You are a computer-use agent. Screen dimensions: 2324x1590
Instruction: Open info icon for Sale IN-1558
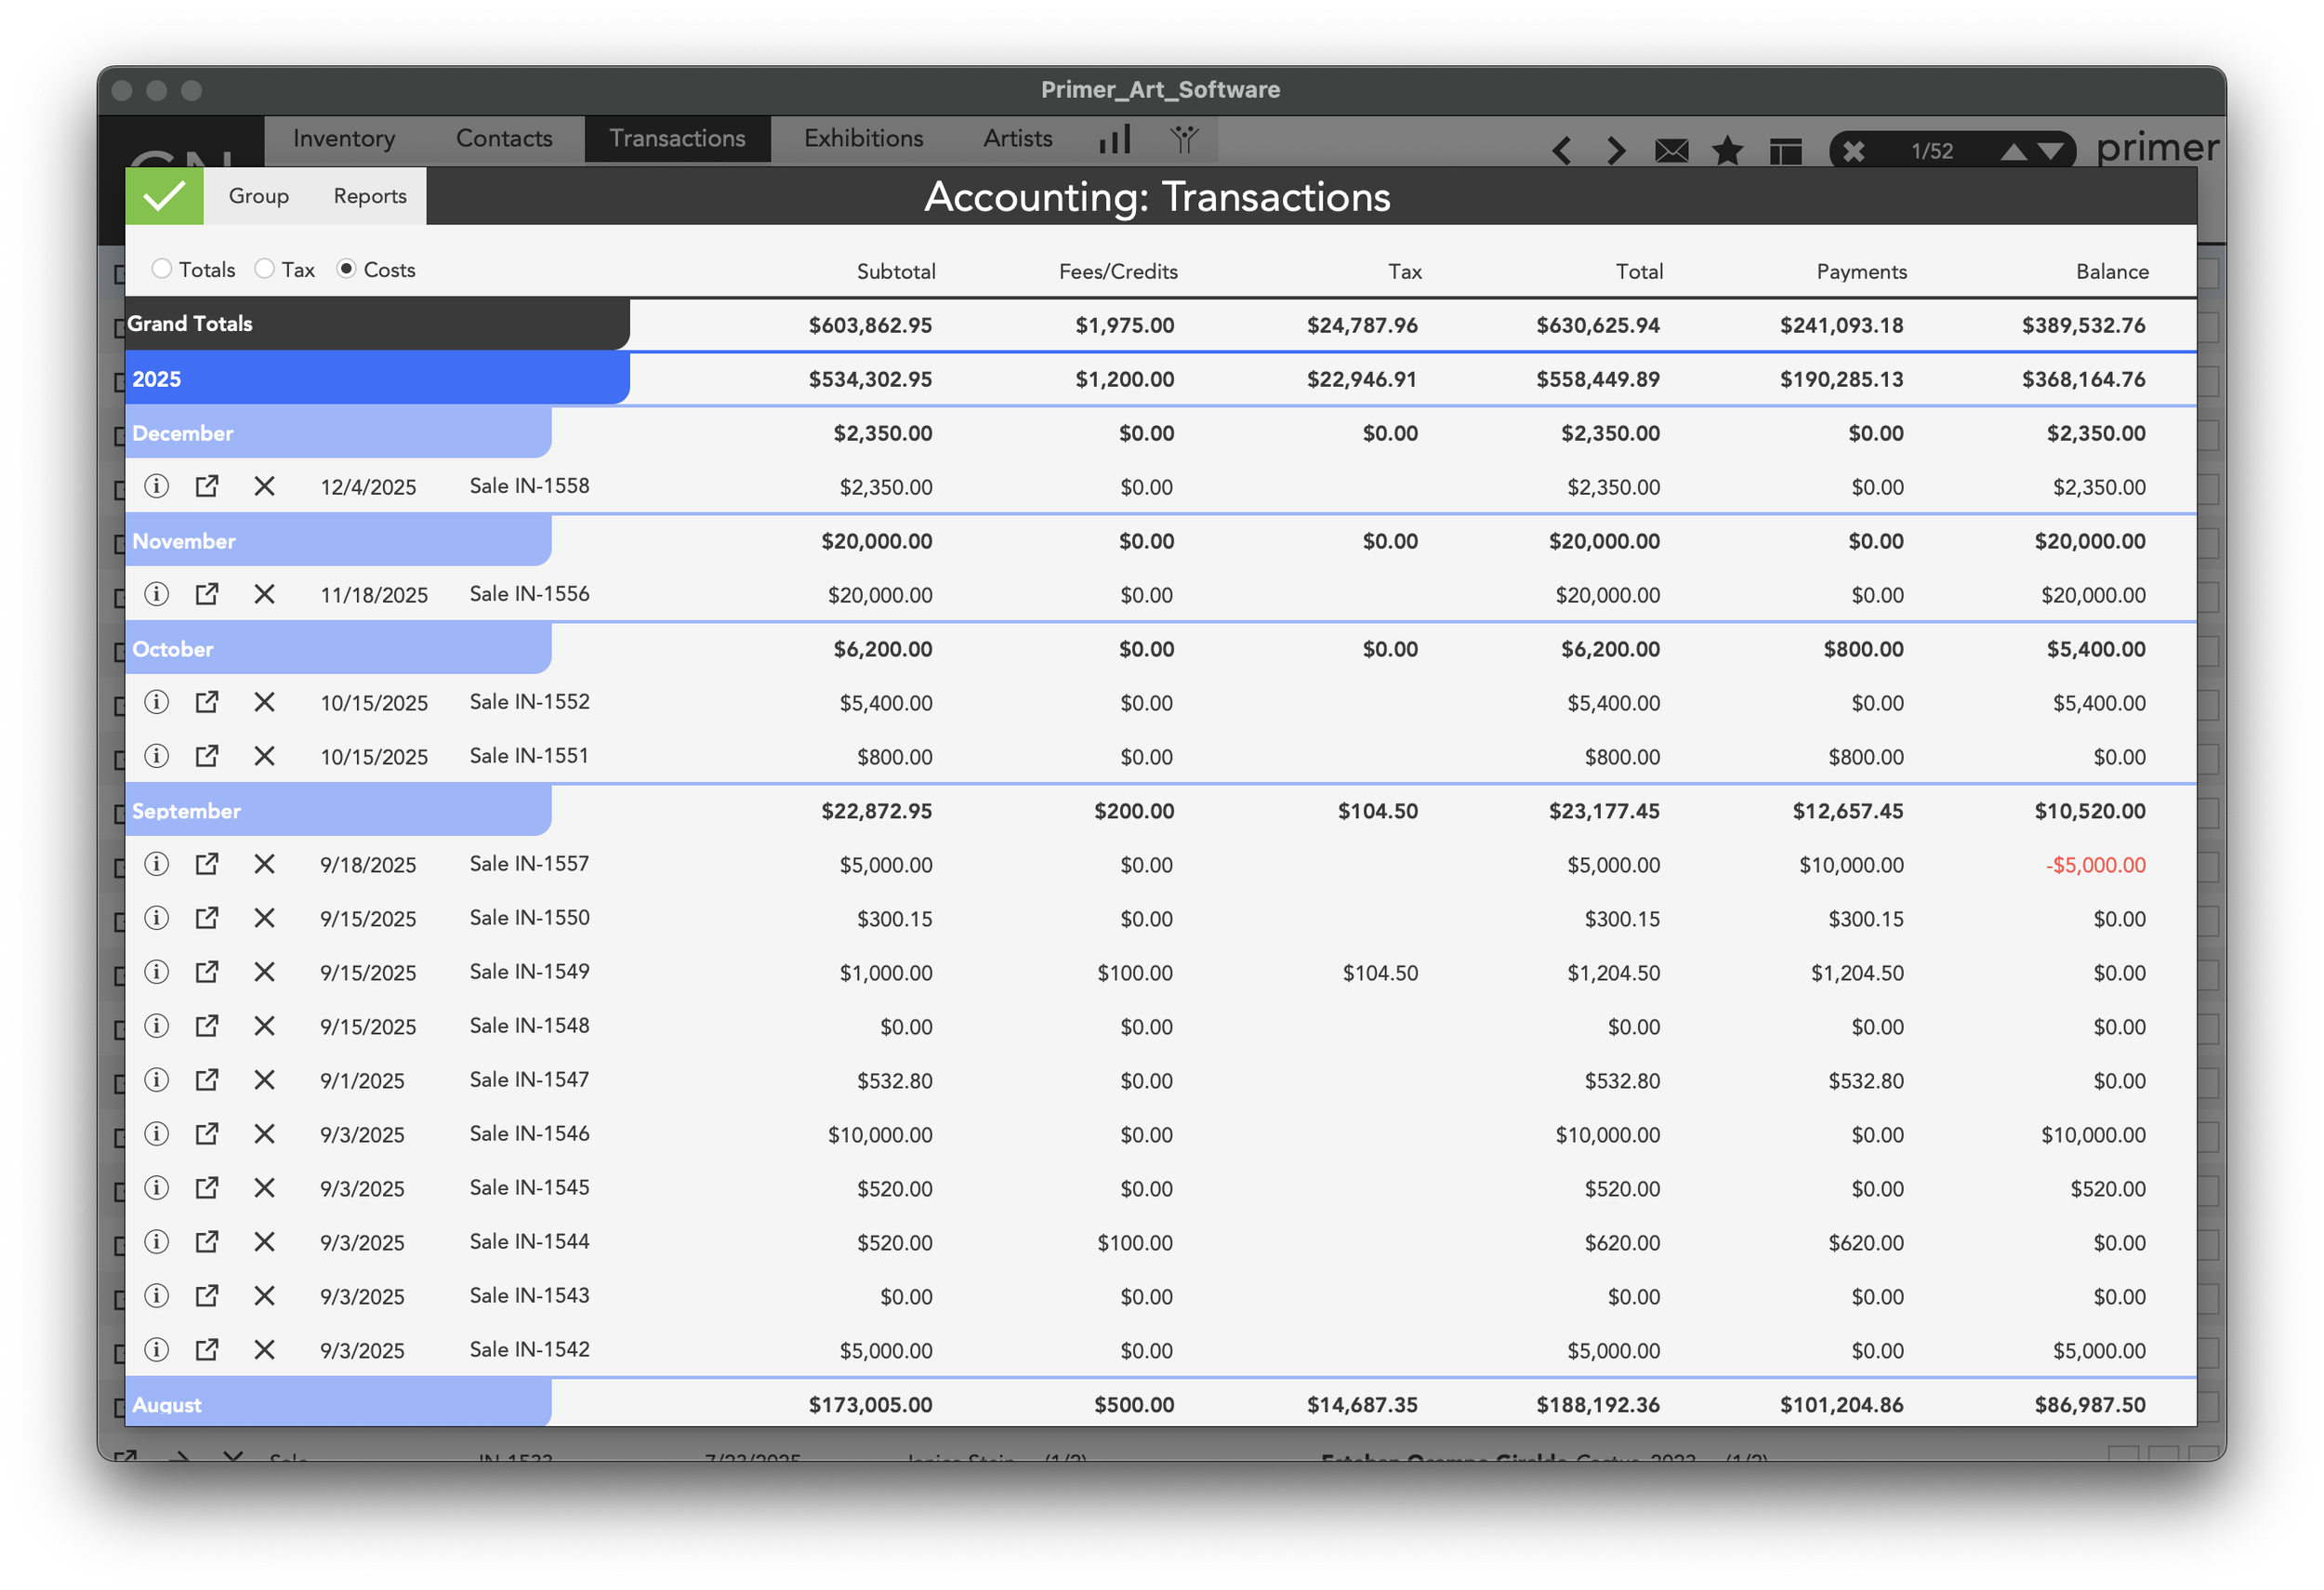pos(156,486)
